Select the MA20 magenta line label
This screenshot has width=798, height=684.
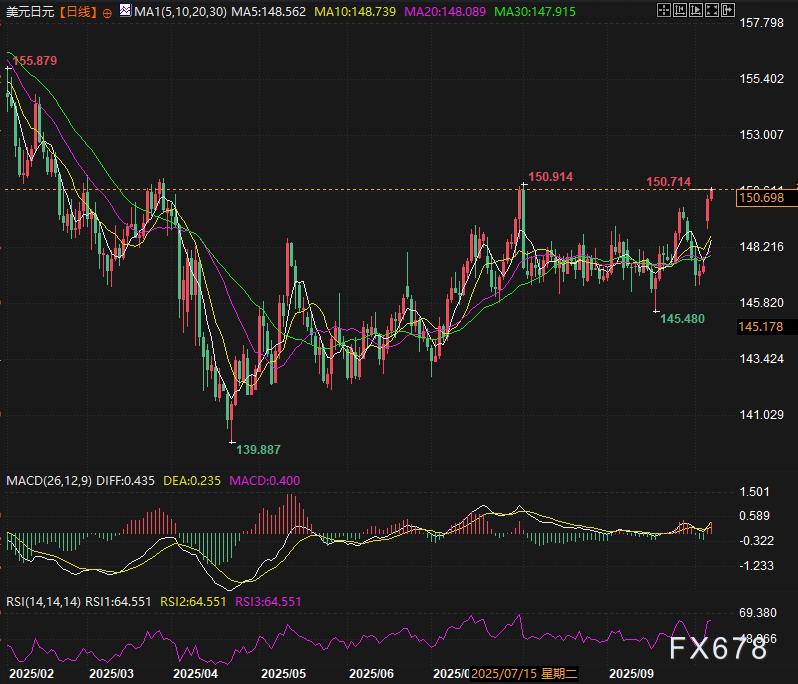pos(443,12)
